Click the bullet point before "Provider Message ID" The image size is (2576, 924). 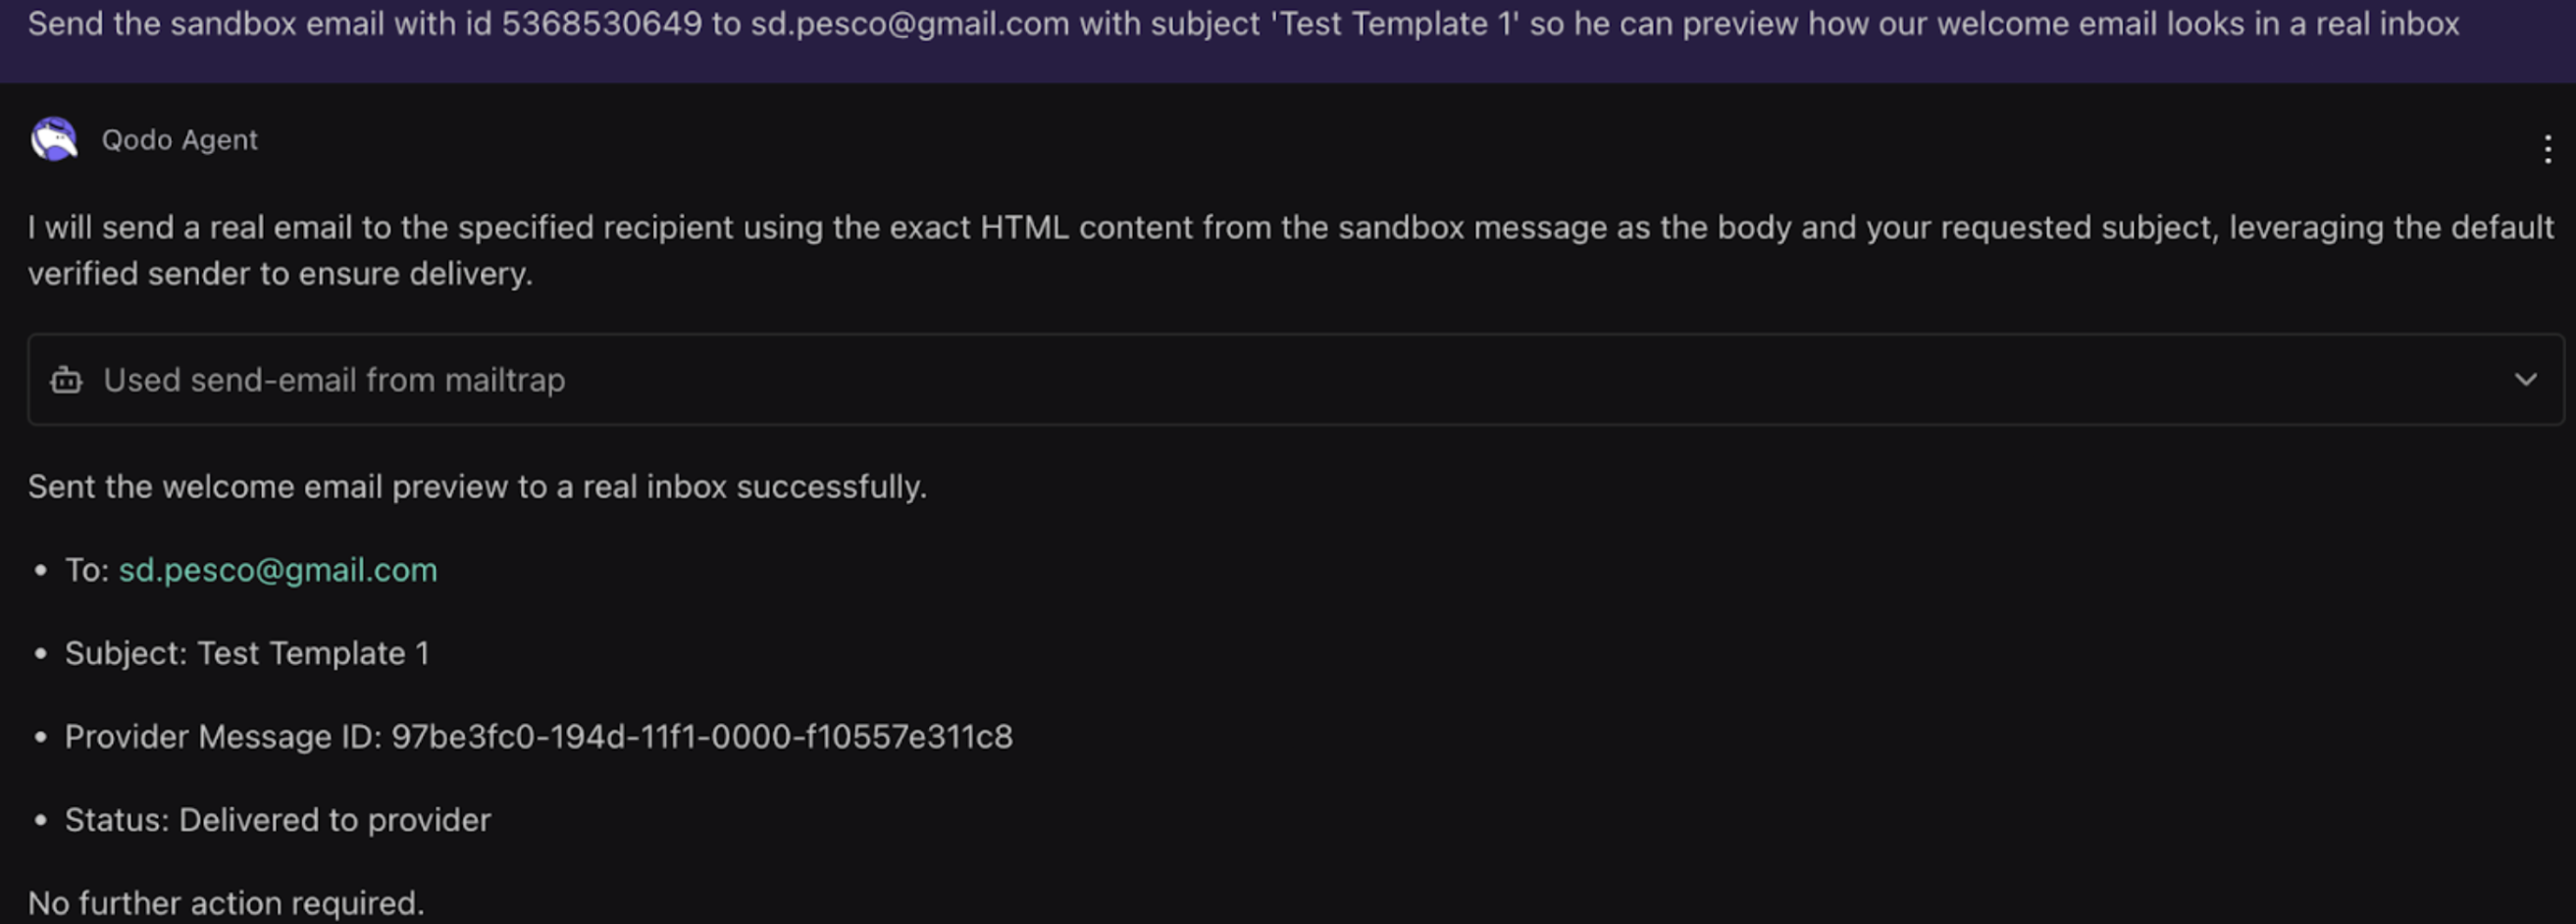point(41,737)
